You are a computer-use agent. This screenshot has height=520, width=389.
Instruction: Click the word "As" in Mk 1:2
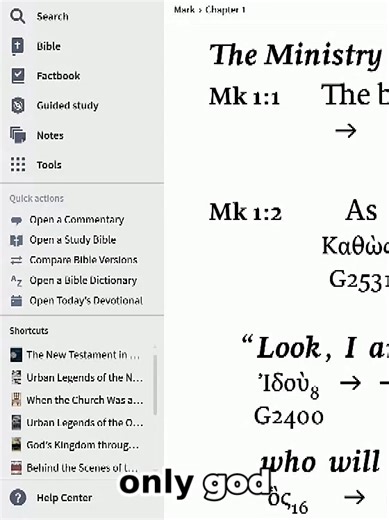click(x=361, y=211)
